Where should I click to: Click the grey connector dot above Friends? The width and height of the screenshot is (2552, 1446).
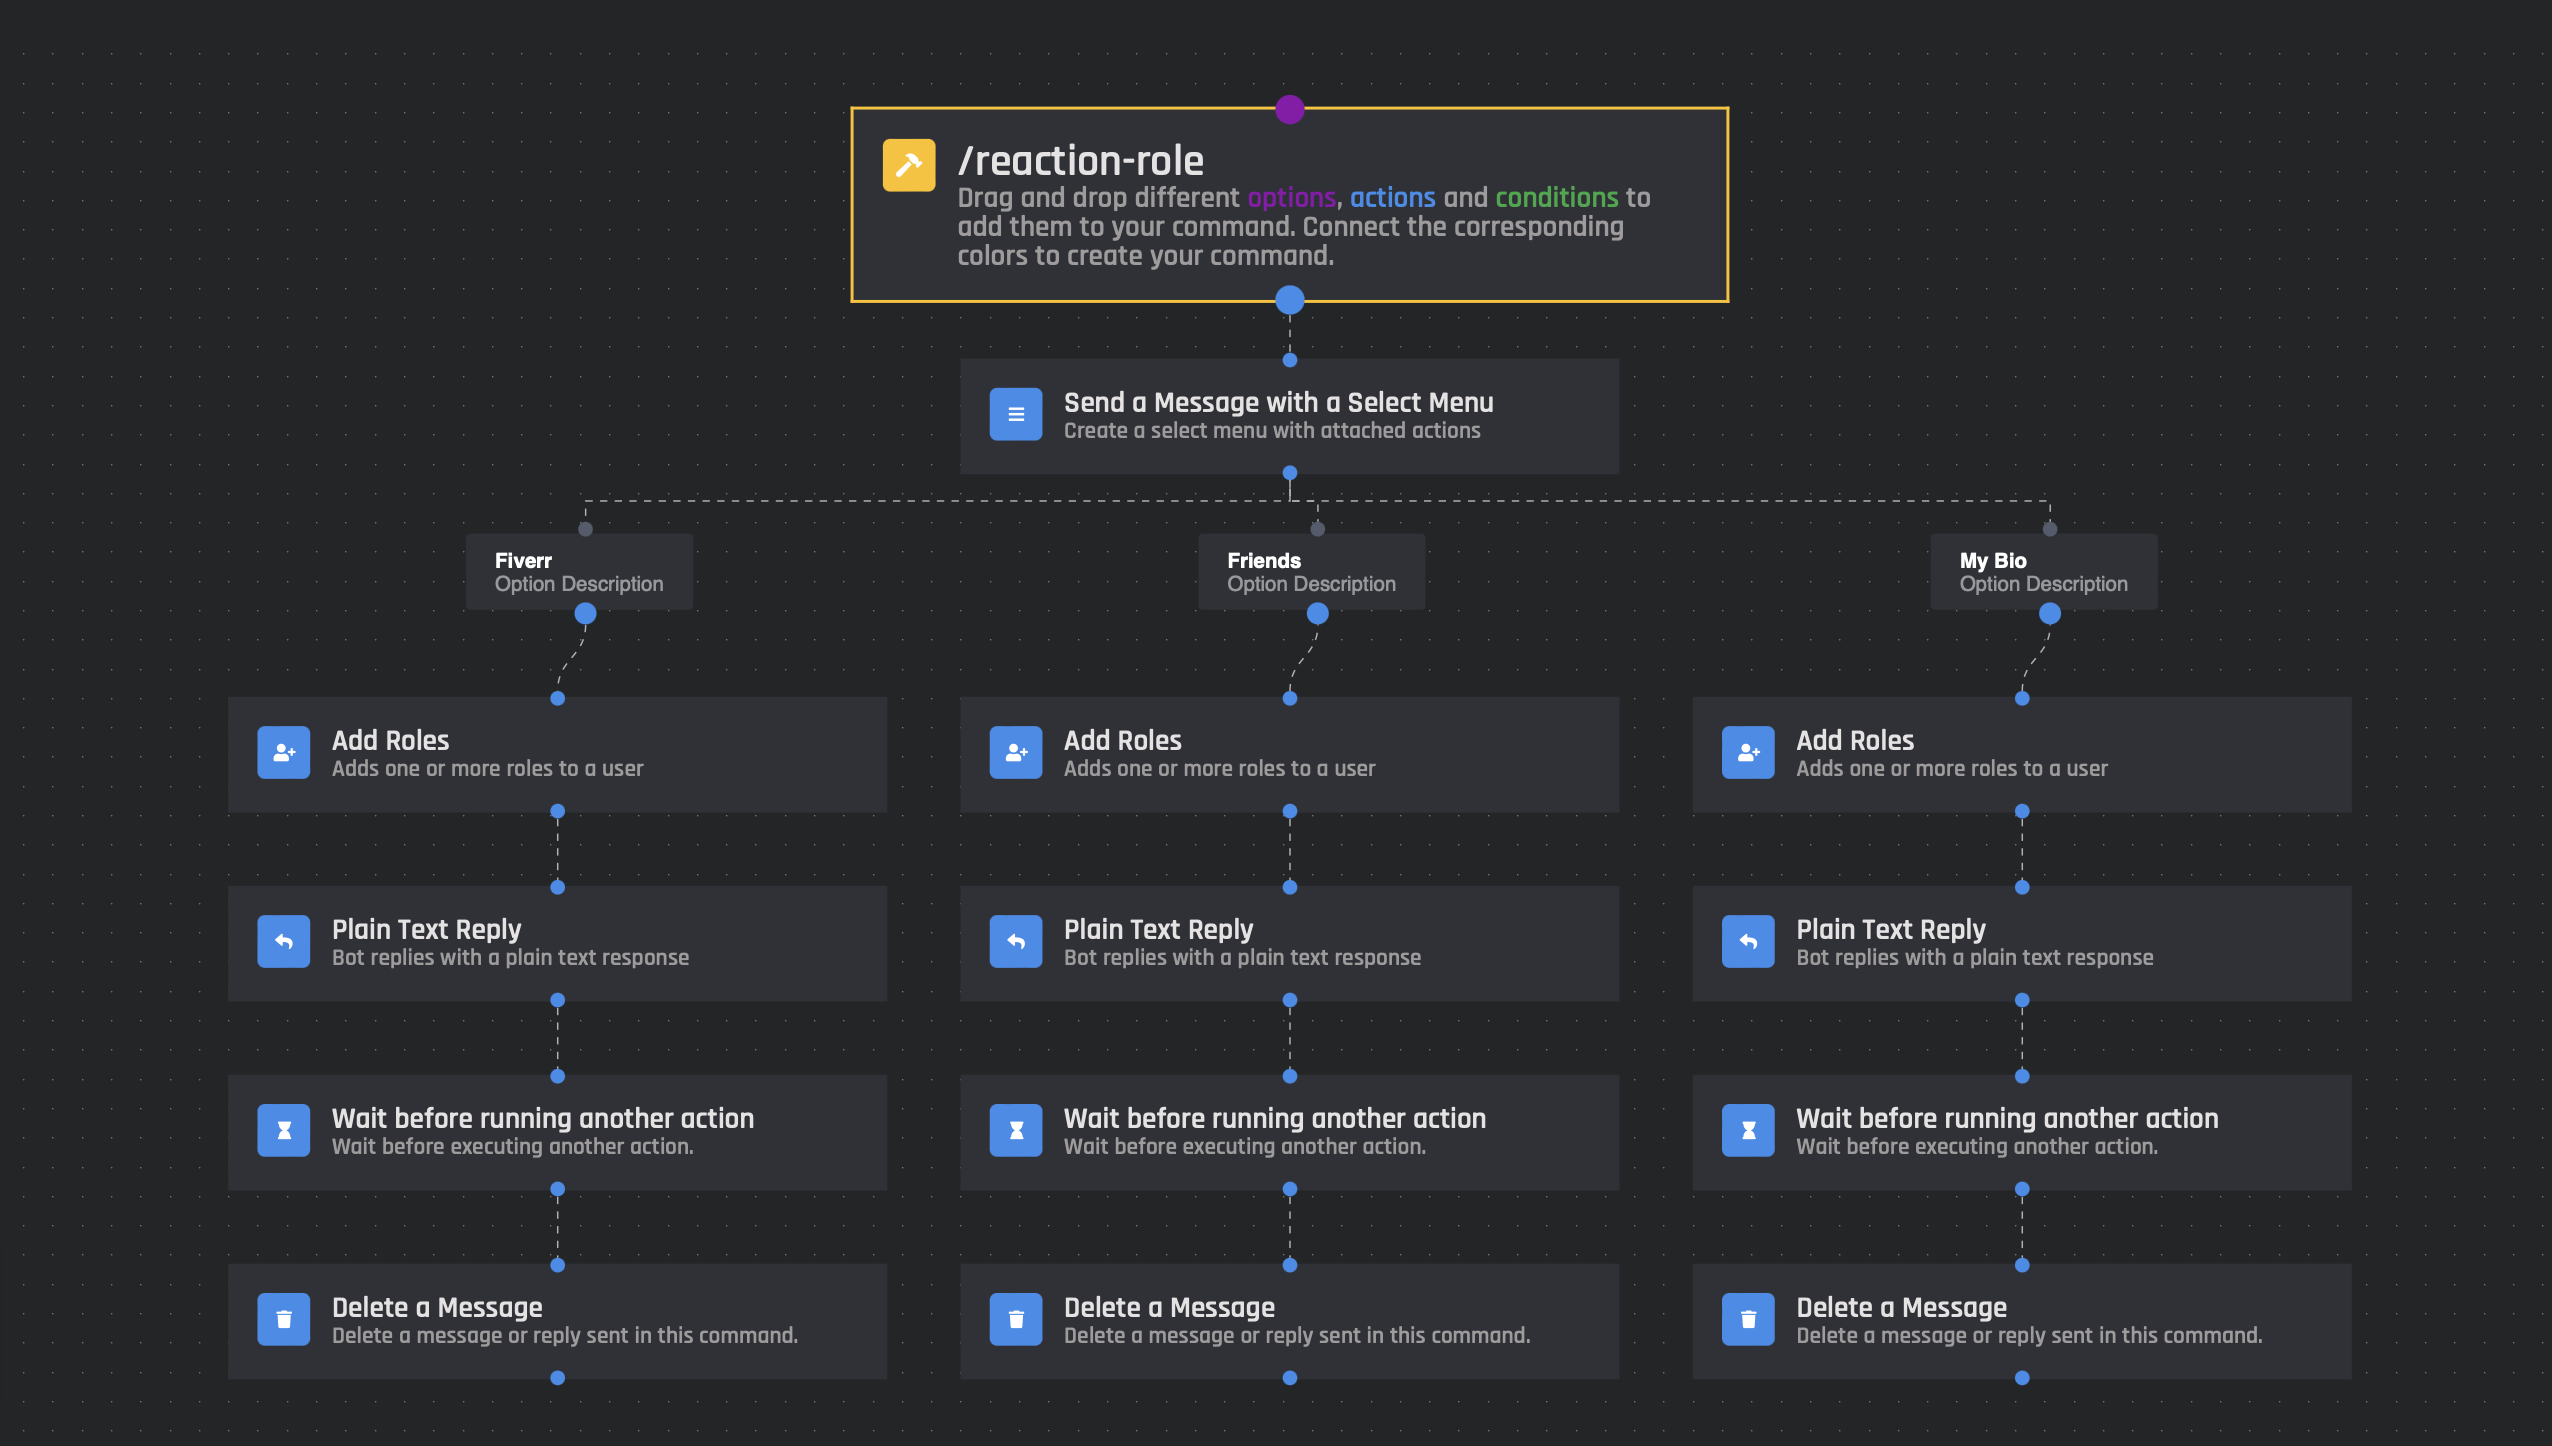[x=1318, y=529]
